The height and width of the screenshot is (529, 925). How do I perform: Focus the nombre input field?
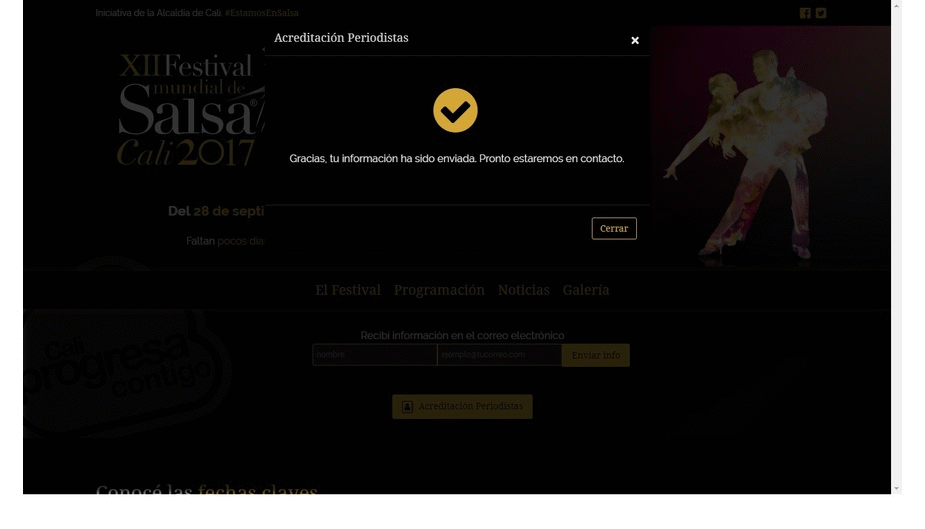375,355
